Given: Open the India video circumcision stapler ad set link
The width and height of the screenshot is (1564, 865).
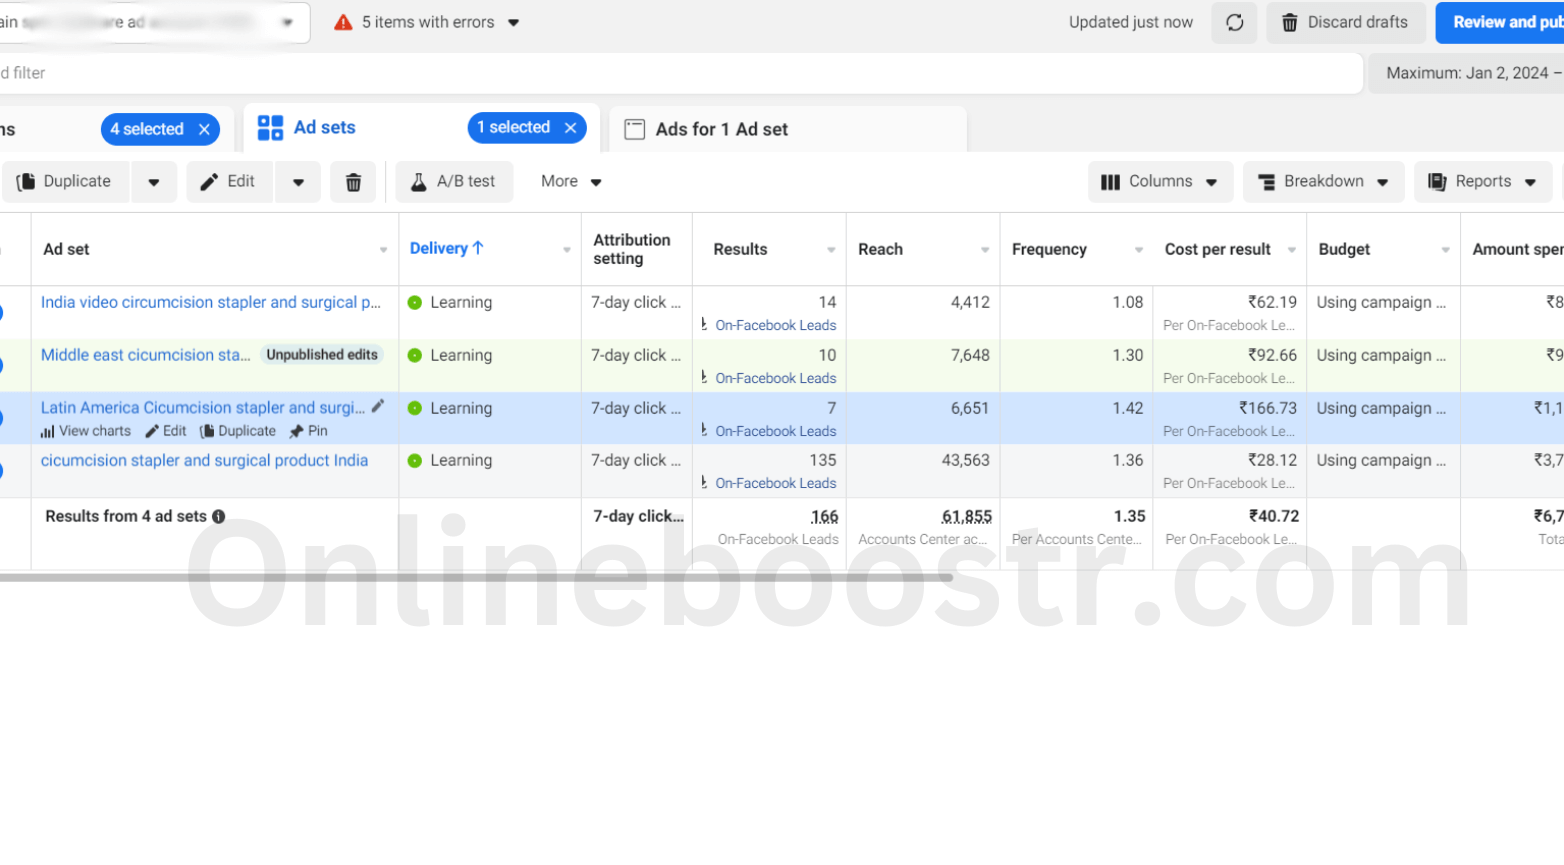Looking at the screenshot, I should (x=210, y=302).
